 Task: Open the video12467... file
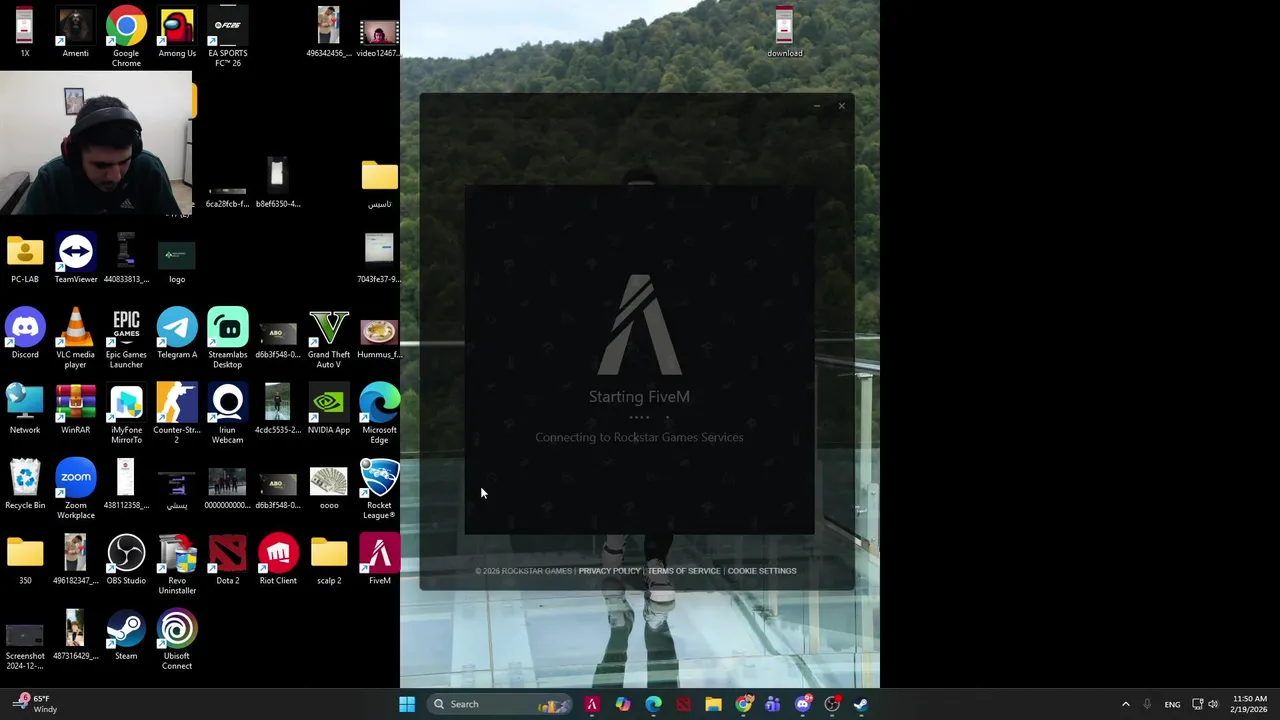click(379, 37)
